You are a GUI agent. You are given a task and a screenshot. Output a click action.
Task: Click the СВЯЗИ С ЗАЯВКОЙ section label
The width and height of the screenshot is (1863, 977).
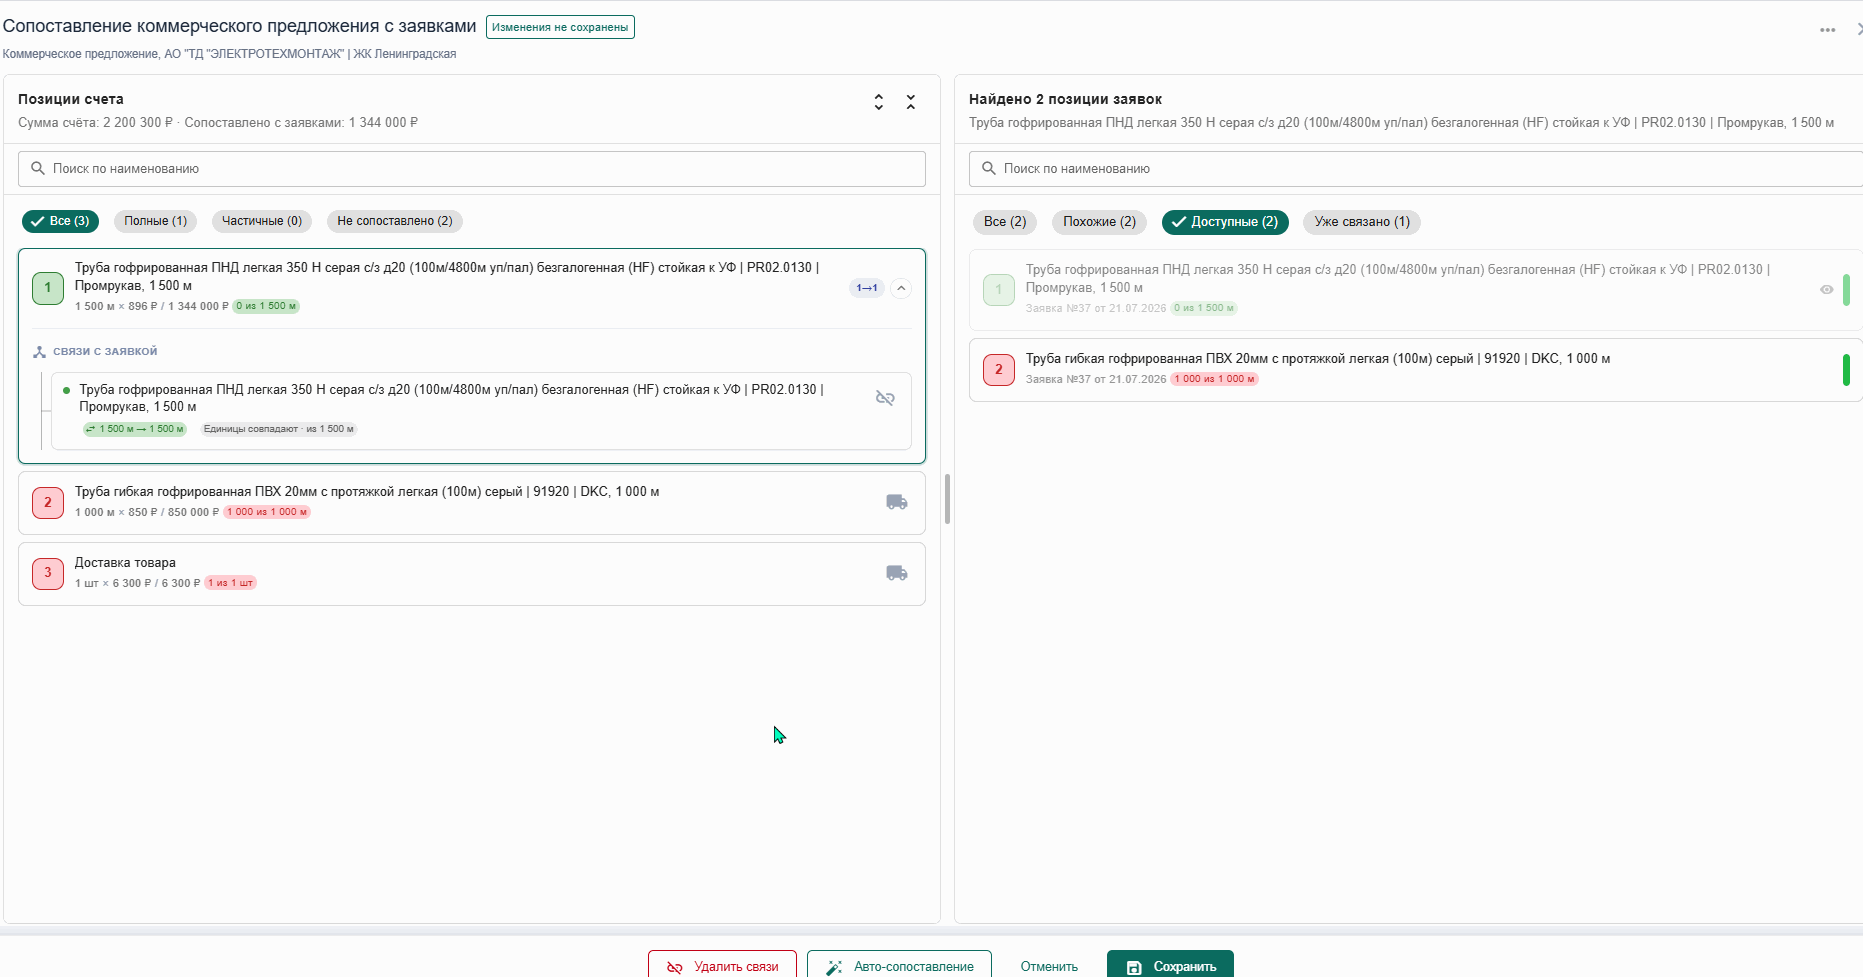tap(105, 352)
